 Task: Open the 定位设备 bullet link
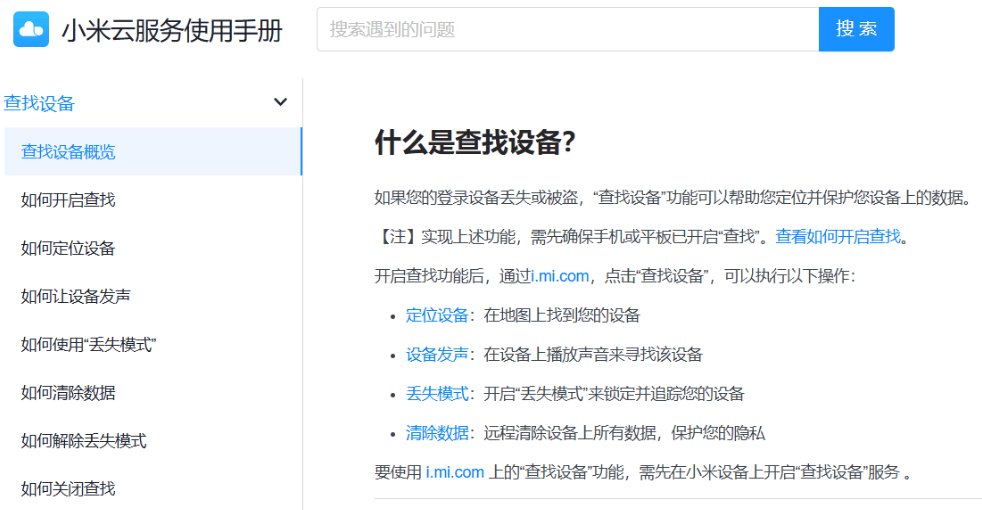coord(437,315)
